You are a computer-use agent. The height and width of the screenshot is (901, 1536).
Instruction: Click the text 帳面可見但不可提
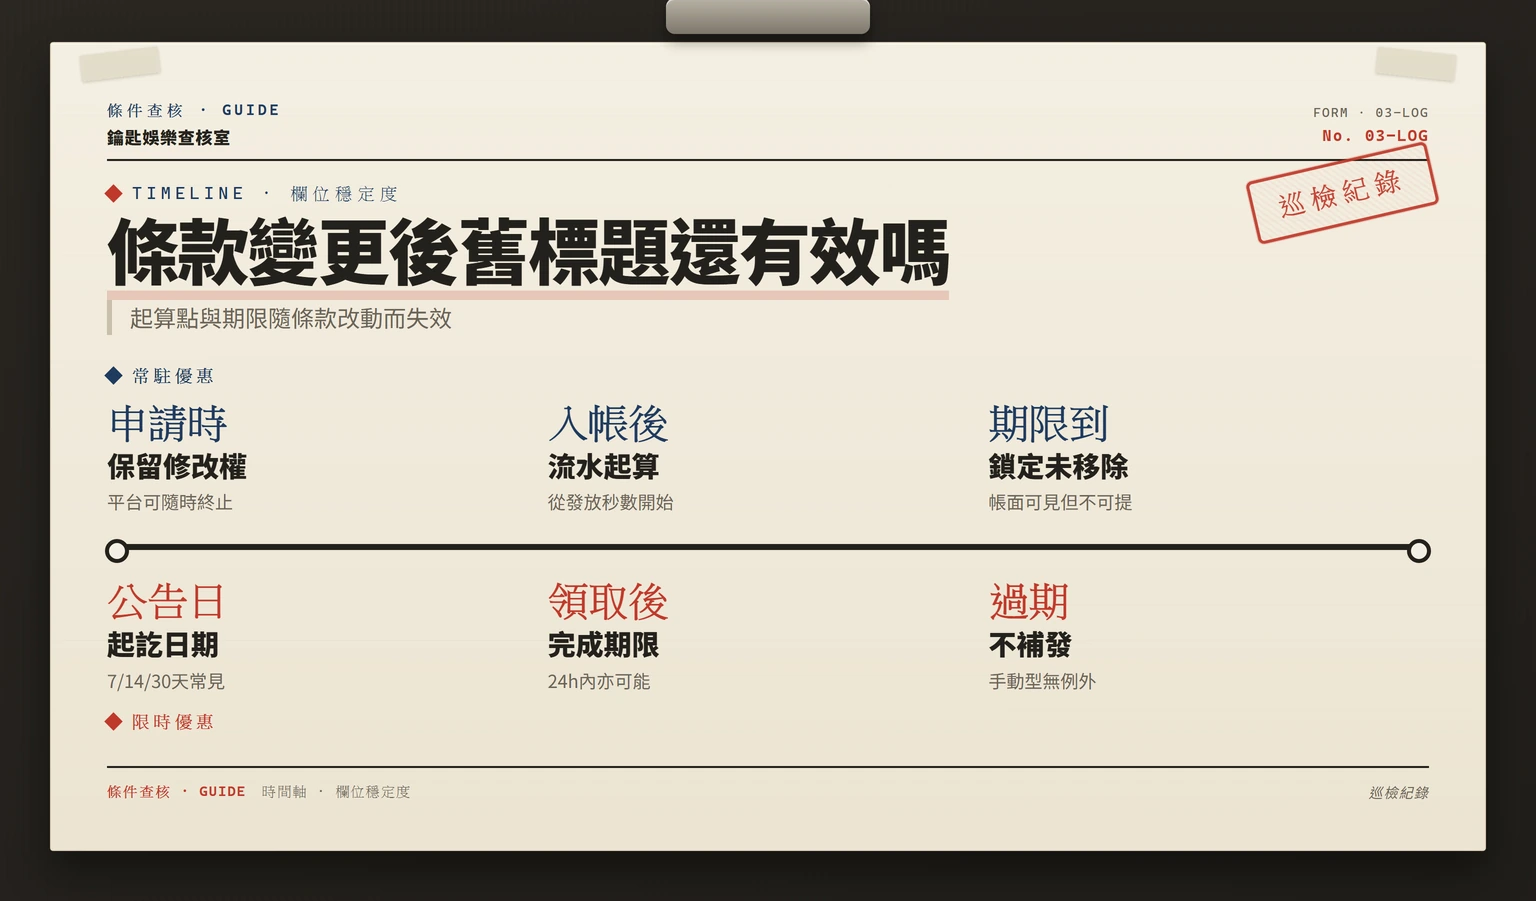coord(1061,502)
